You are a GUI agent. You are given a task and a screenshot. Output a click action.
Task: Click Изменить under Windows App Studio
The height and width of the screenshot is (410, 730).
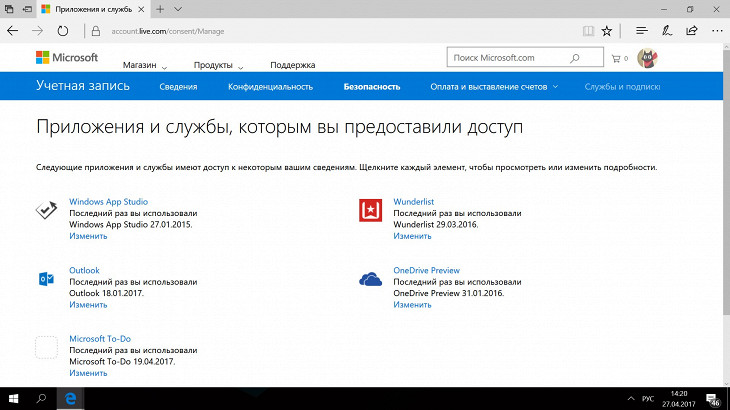click(x=88, y=236)
